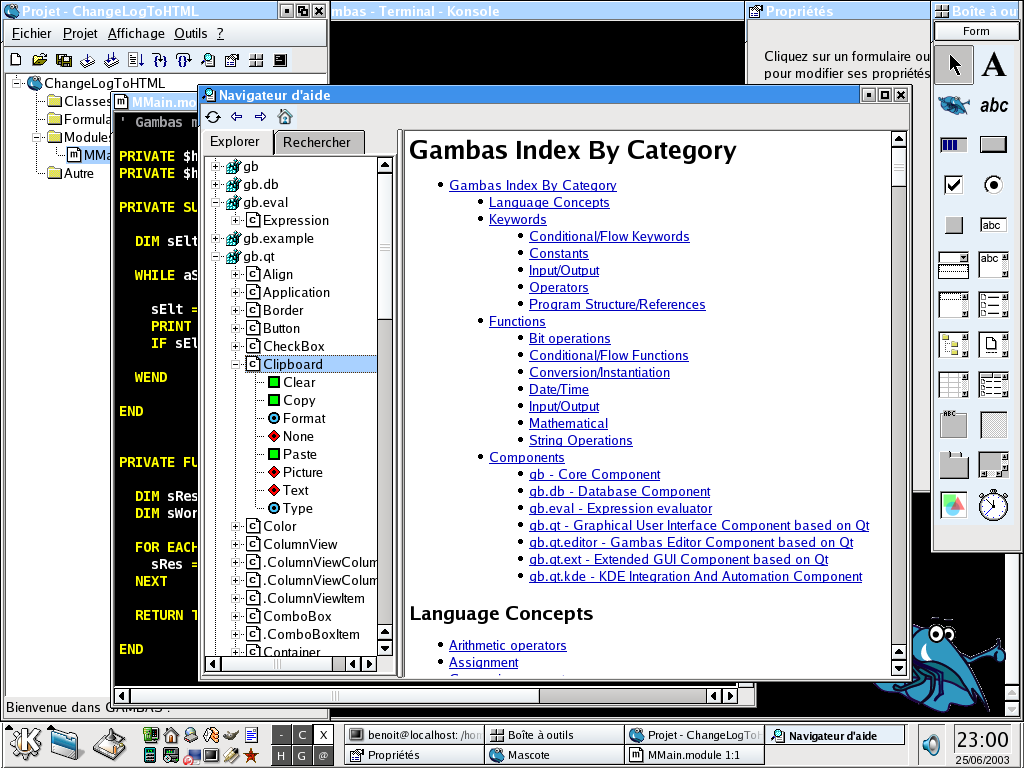This screenshot has width=1024, height=768.
Task: Click the clock showing 23:00
Action: click(982, 740)
